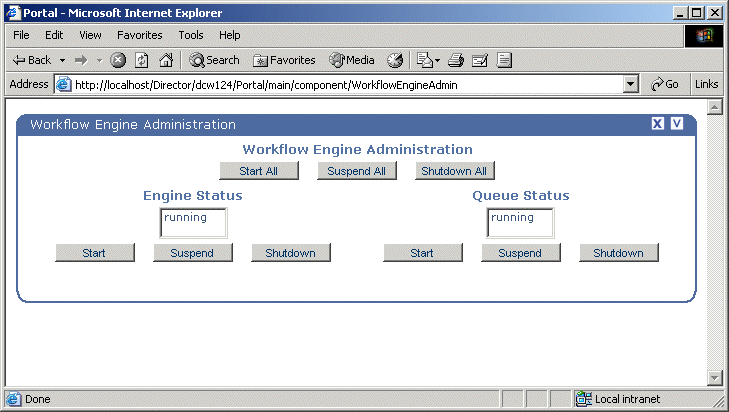Open the Favorites toolbar button

pos(284,60)
